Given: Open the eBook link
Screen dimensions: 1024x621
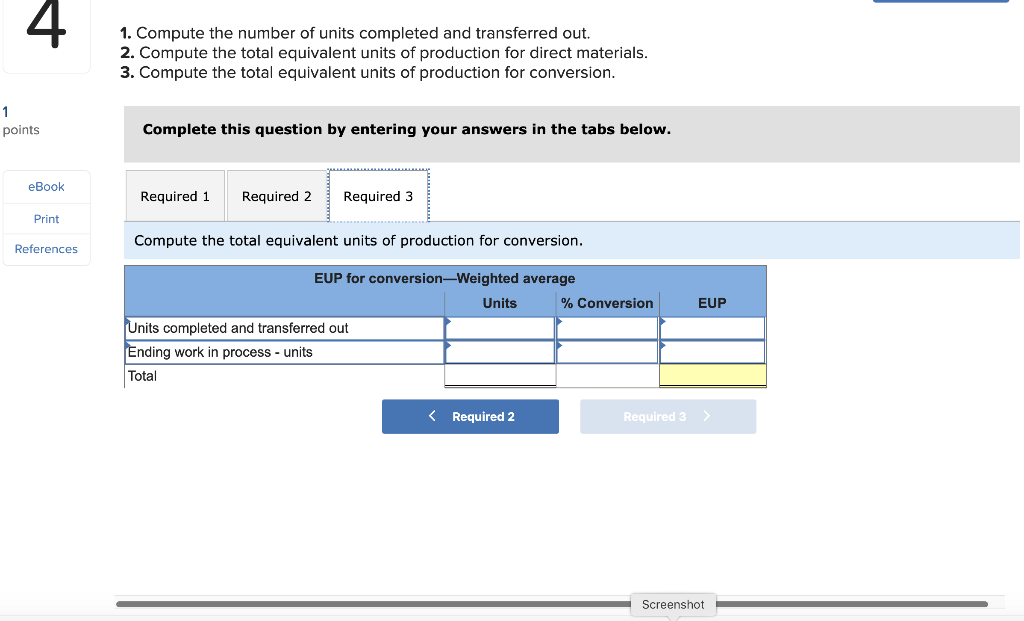Looking at the screenshot, I should coord(45,186).
